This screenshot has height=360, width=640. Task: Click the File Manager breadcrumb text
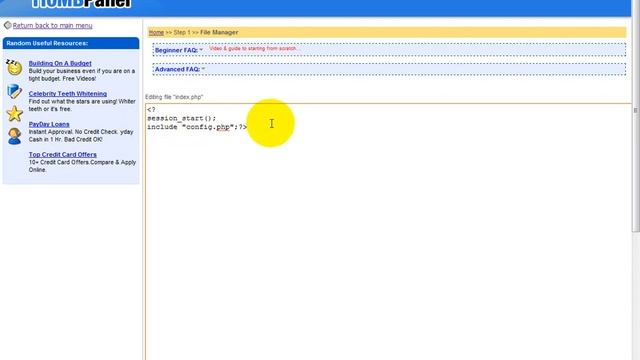coord(219,32)
